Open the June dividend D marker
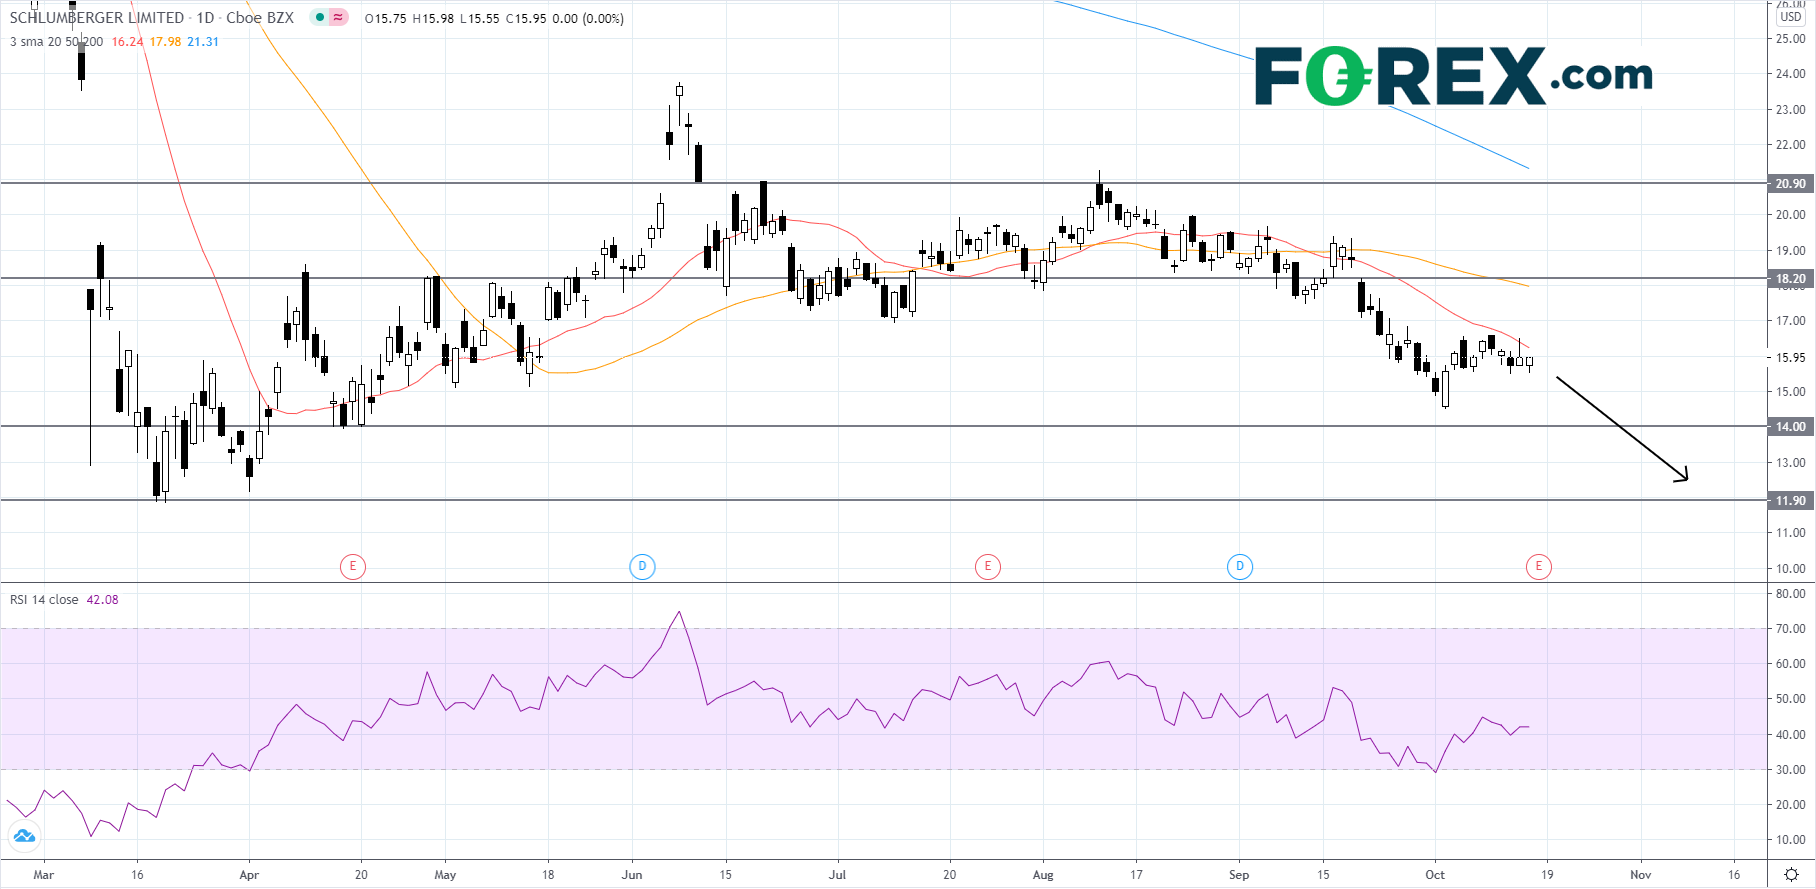 (642, 567)
